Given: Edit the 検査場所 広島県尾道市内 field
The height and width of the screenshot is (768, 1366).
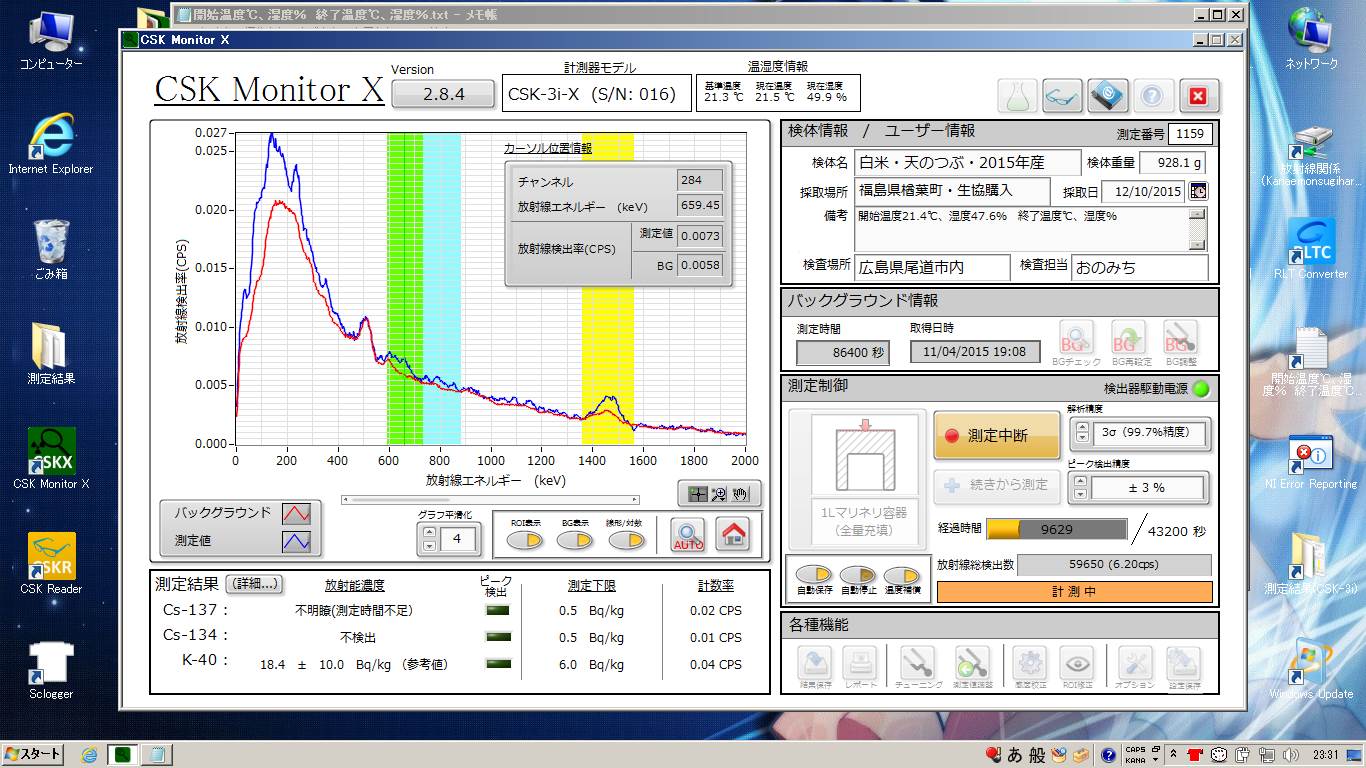Looking at the screenshot, I should [x=931, y=267].
